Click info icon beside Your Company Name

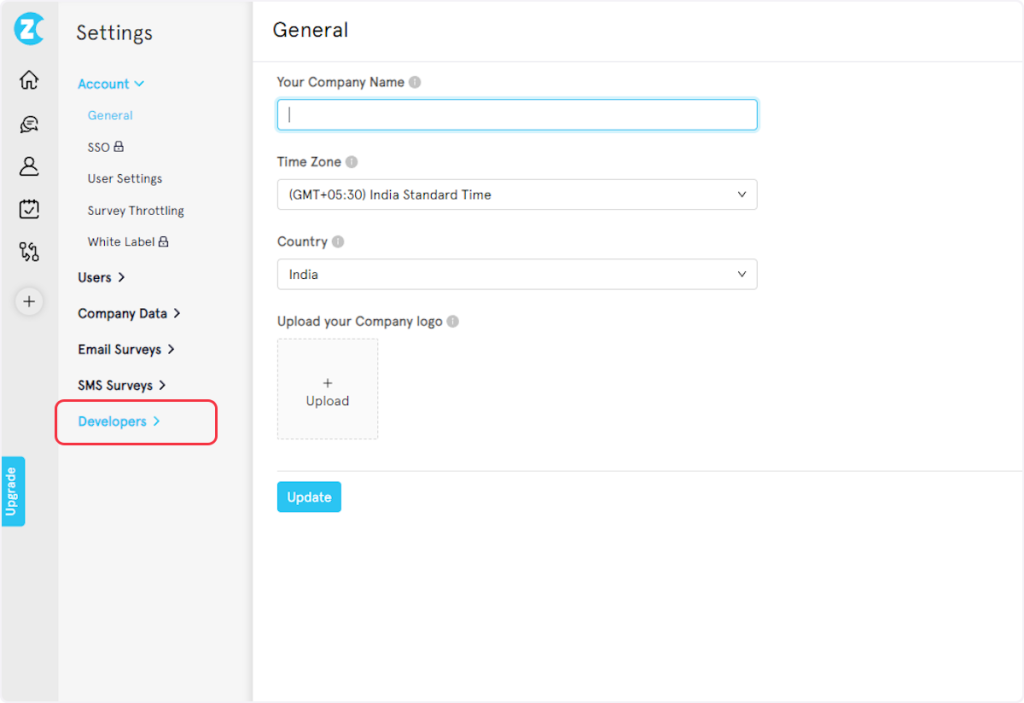click(x=415, y=83)
